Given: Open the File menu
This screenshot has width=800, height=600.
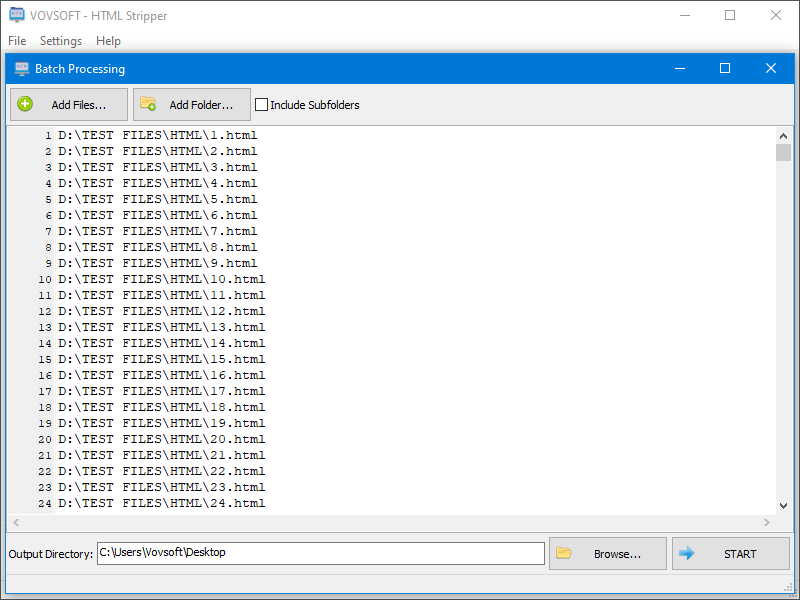Looking at the screenshot, I should [16, 41].
